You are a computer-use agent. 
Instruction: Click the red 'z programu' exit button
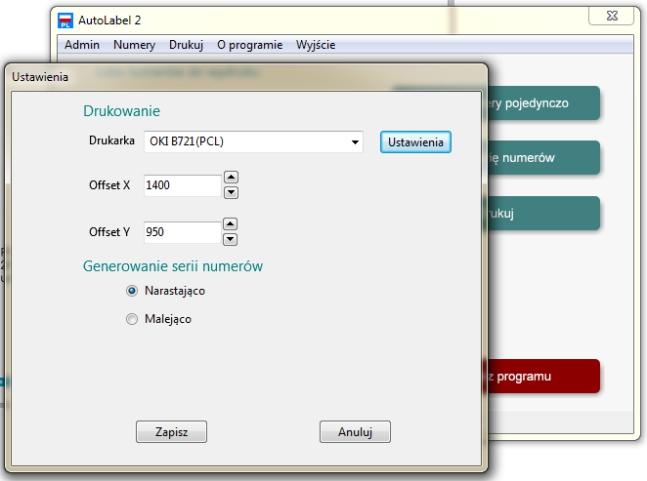point(543,376)
